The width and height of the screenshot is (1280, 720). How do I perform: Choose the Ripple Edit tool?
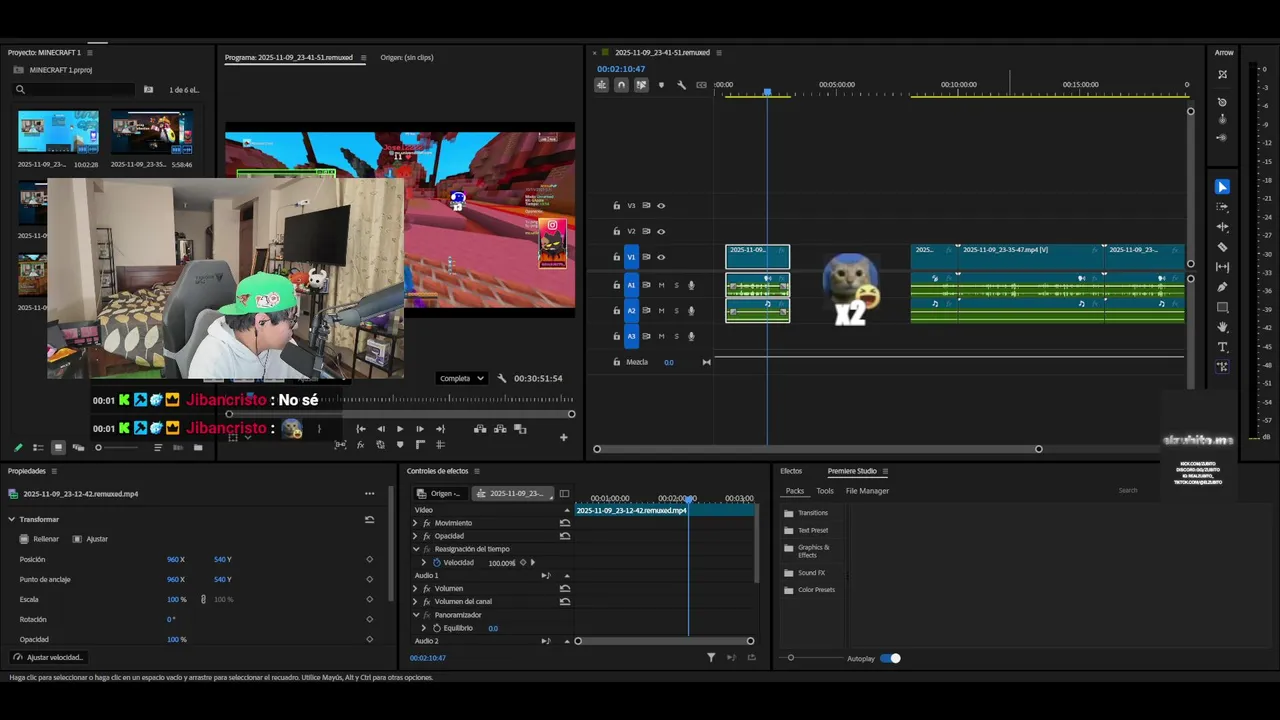point(1222,227)
